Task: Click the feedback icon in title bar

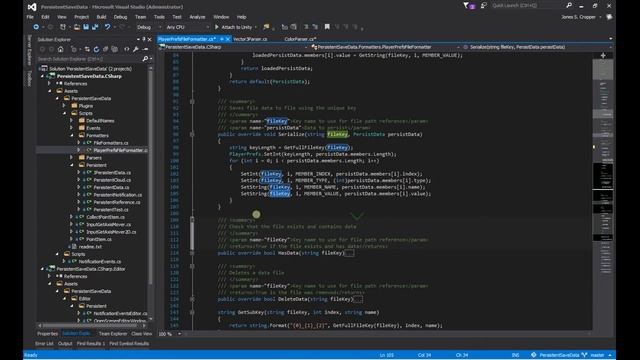Action: tap(484, 6)
